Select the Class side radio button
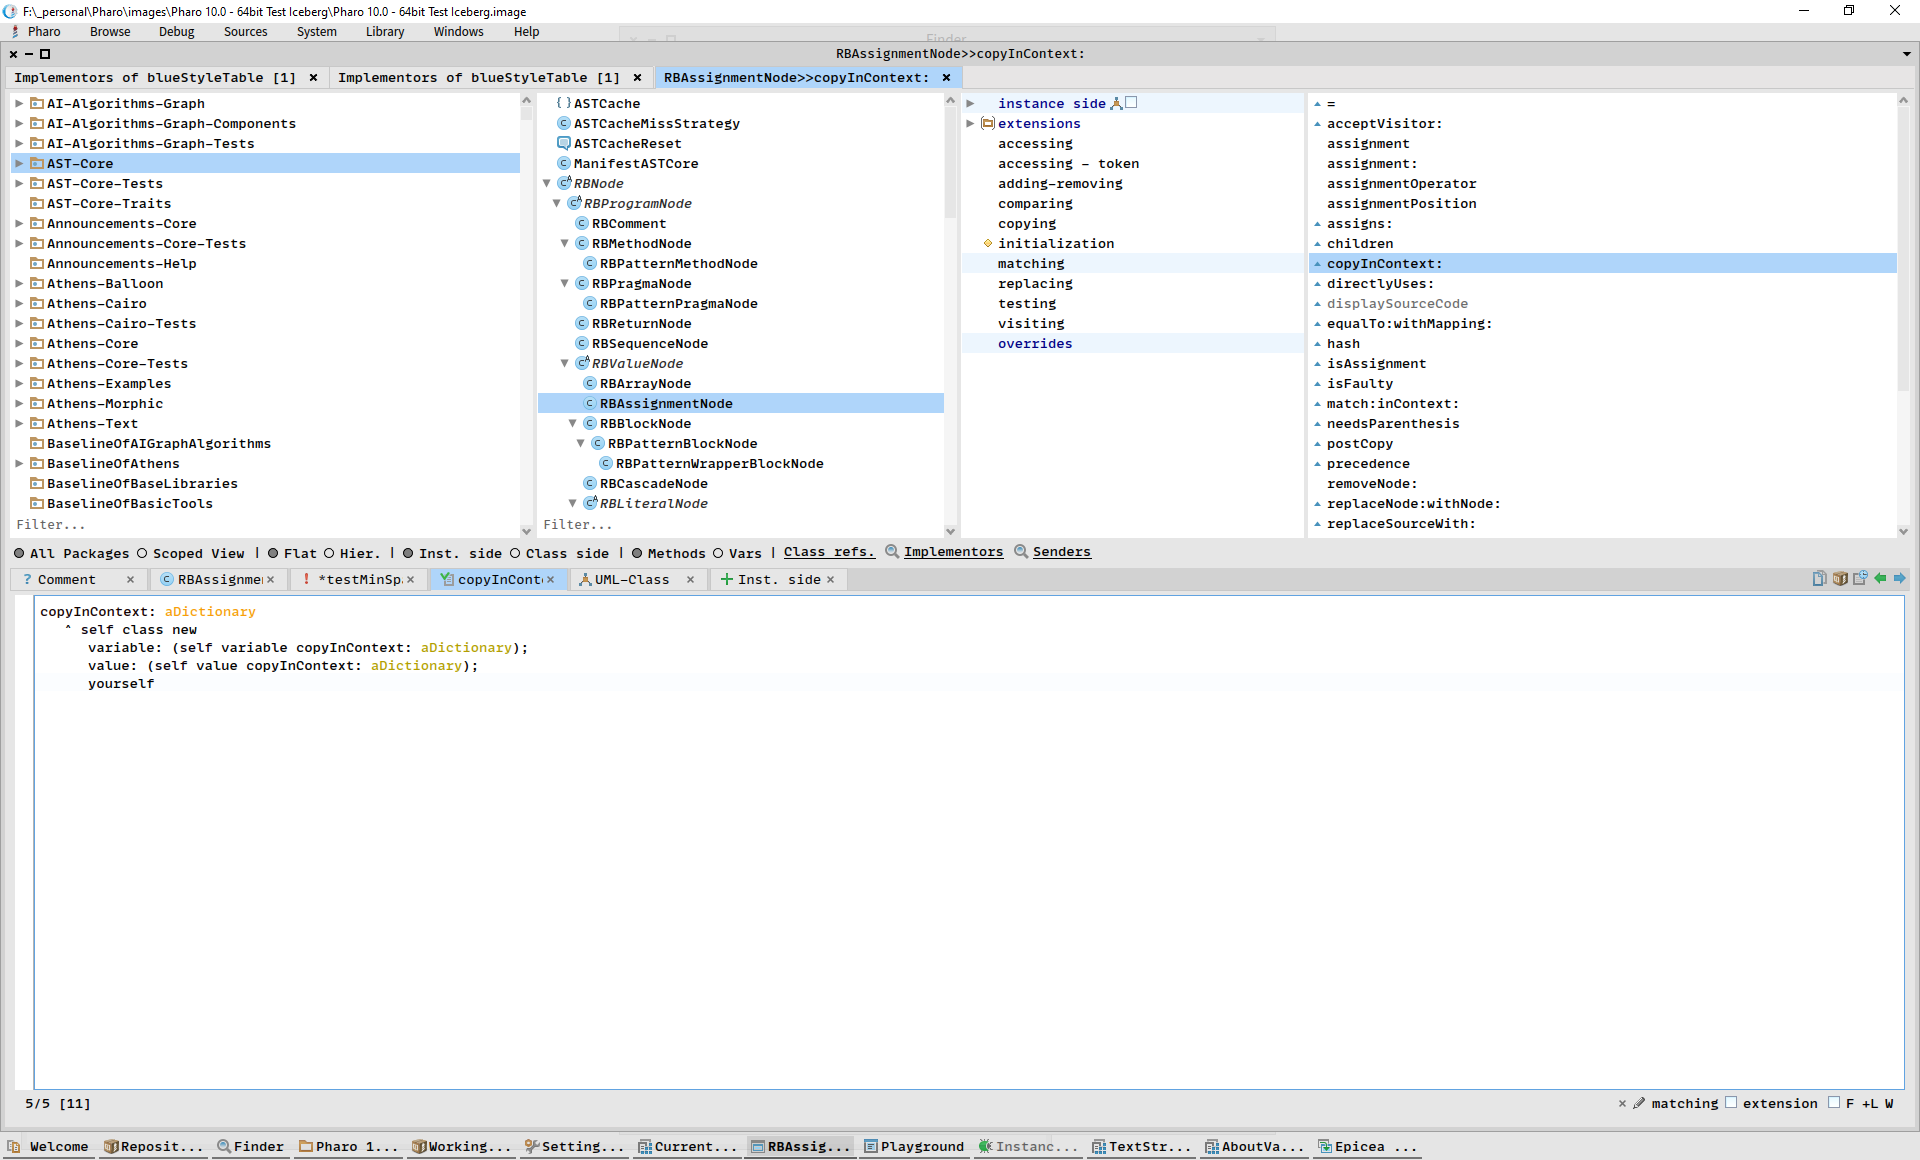This screenshot has width=1920, height=1160. point(515,553)
